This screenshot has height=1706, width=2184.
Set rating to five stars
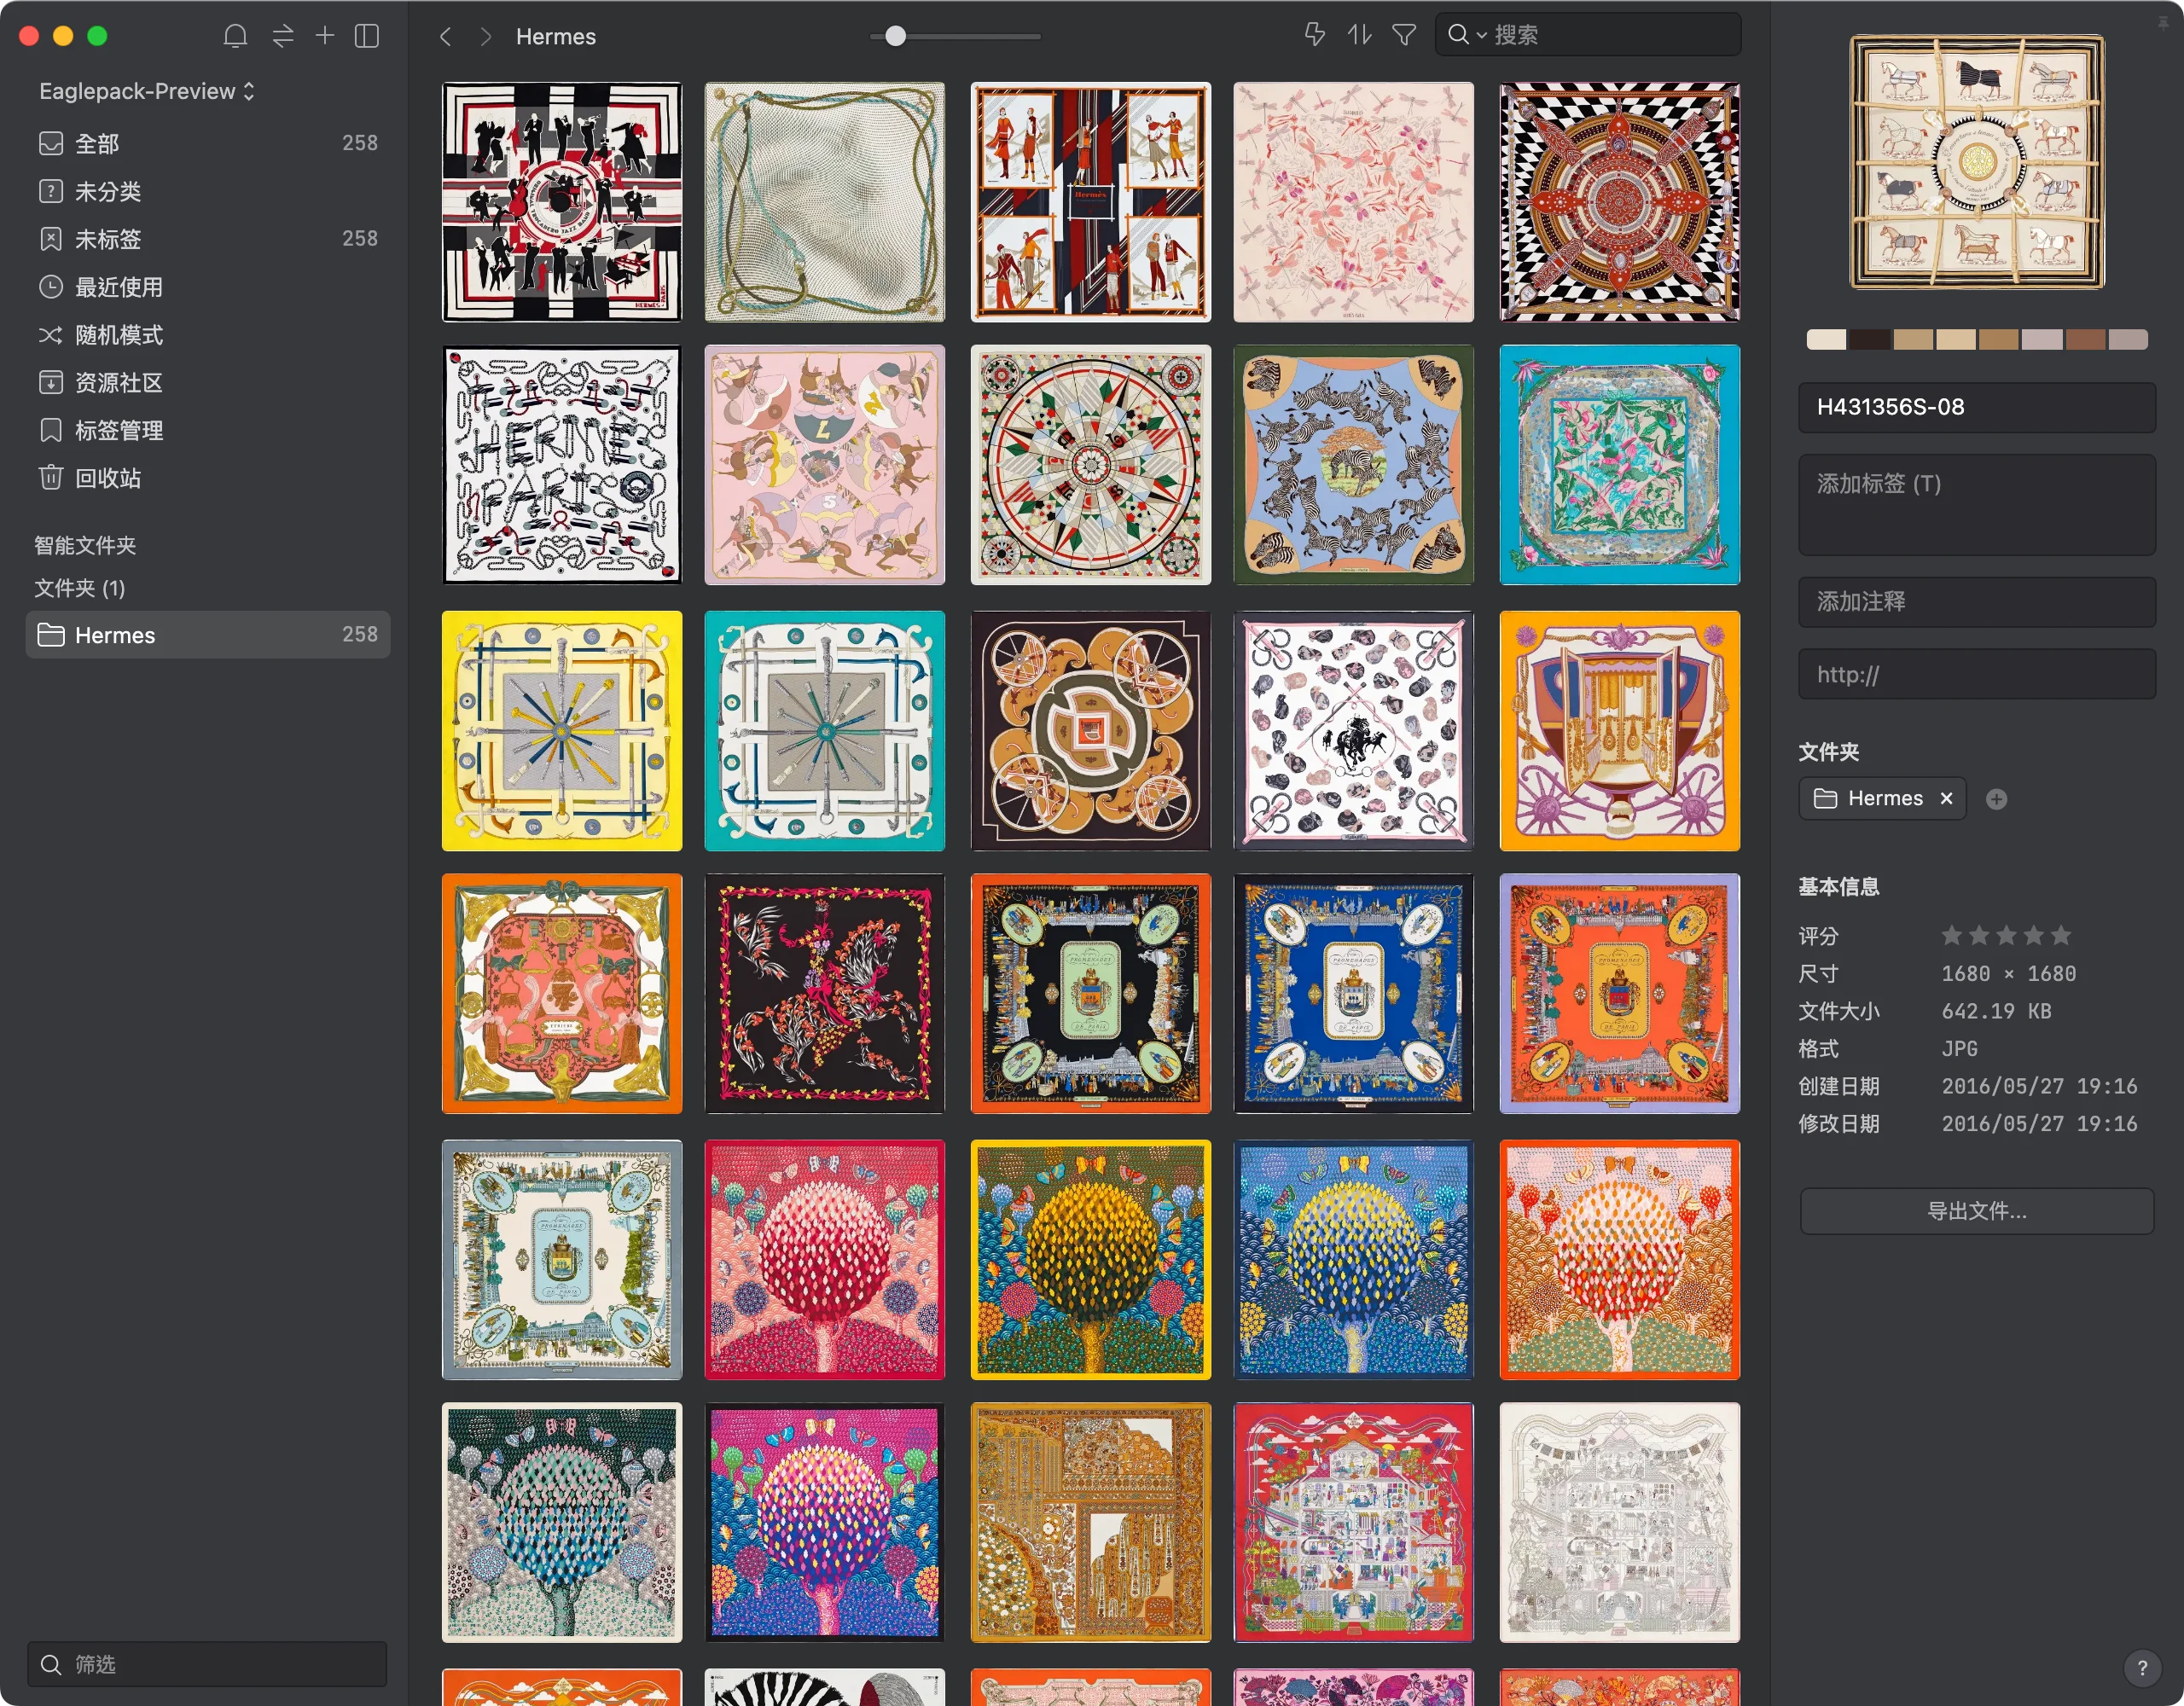[2061, 936]
